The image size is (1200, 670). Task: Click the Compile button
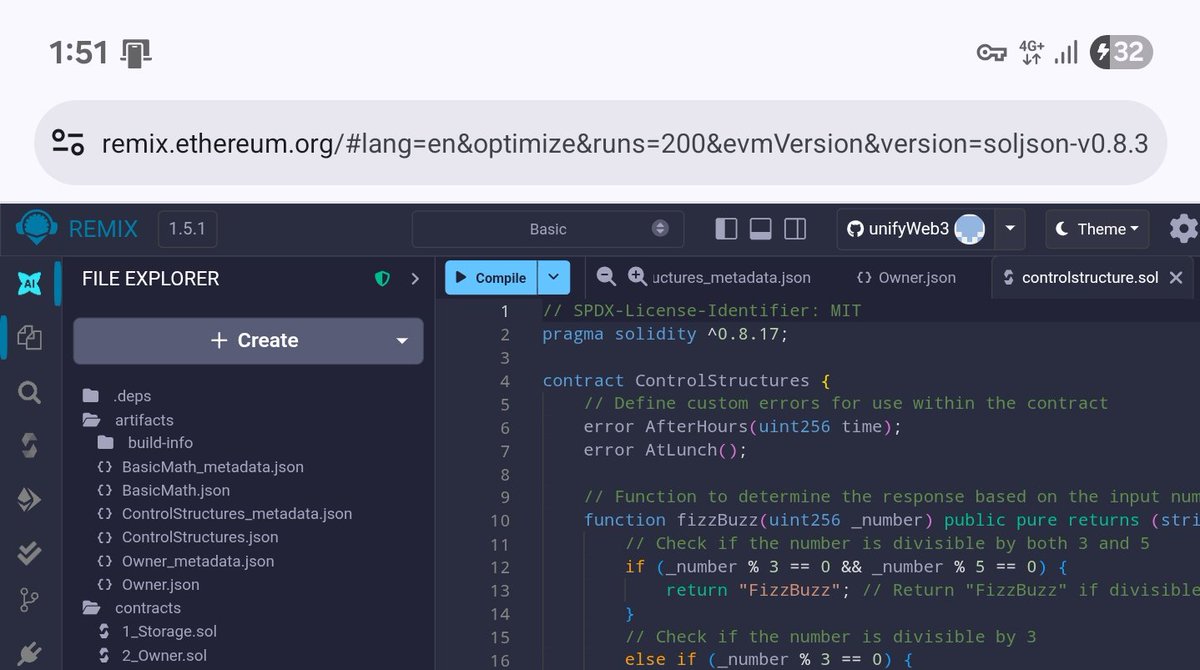coord(491,278)
